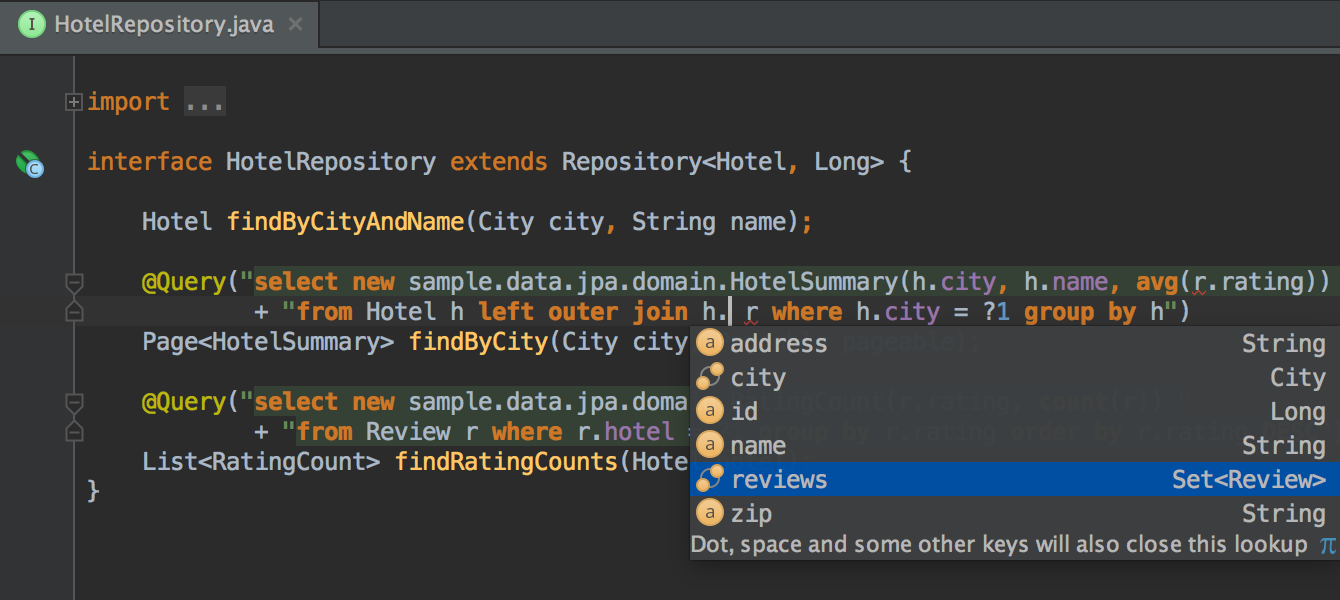The width and height of the screenshot is (1340, 600).
Task: Click the bean property icon next to city
Action: (x=710, y=377)
